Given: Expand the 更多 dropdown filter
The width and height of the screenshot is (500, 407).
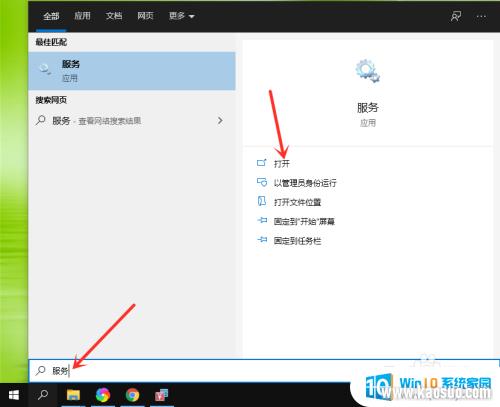Looking at the screenshot, I should pos(181,16).
